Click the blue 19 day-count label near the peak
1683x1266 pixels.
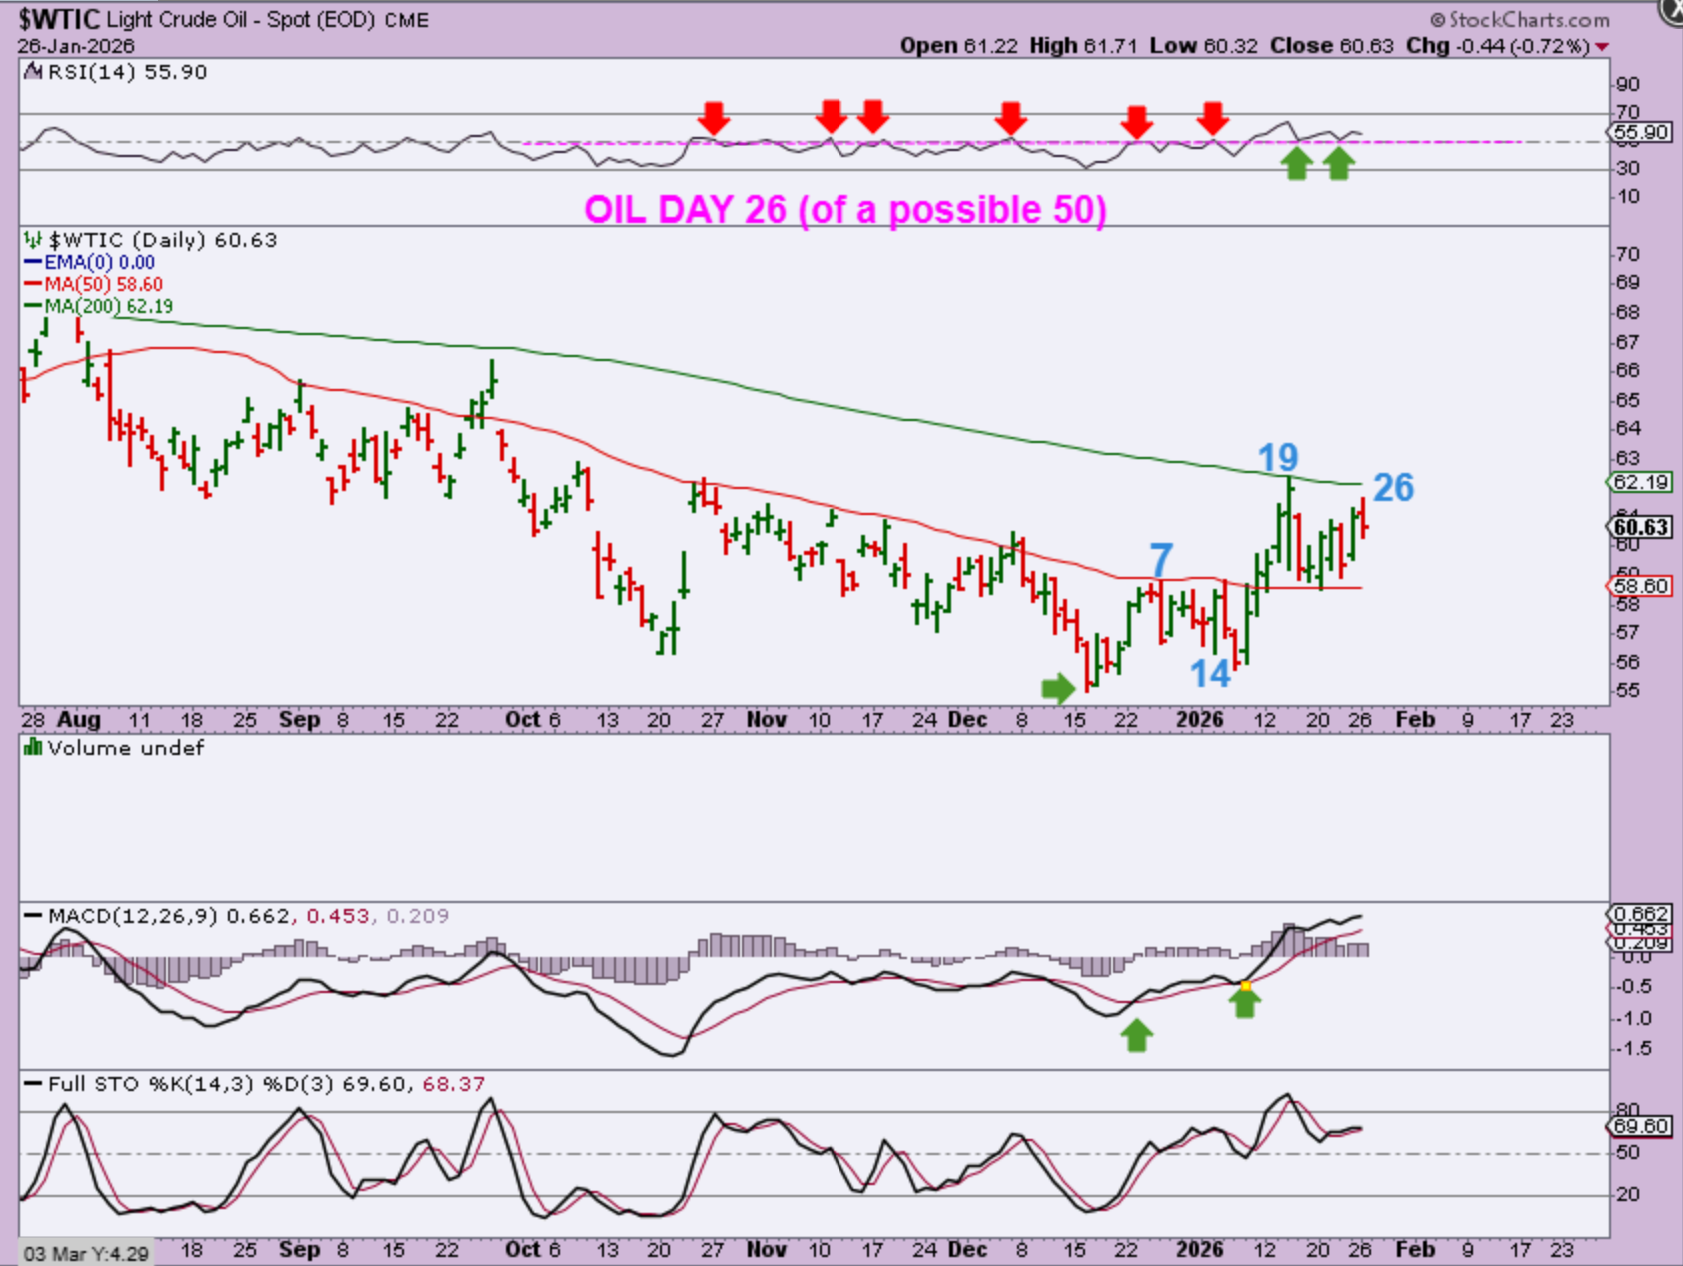pos(1278,458)
